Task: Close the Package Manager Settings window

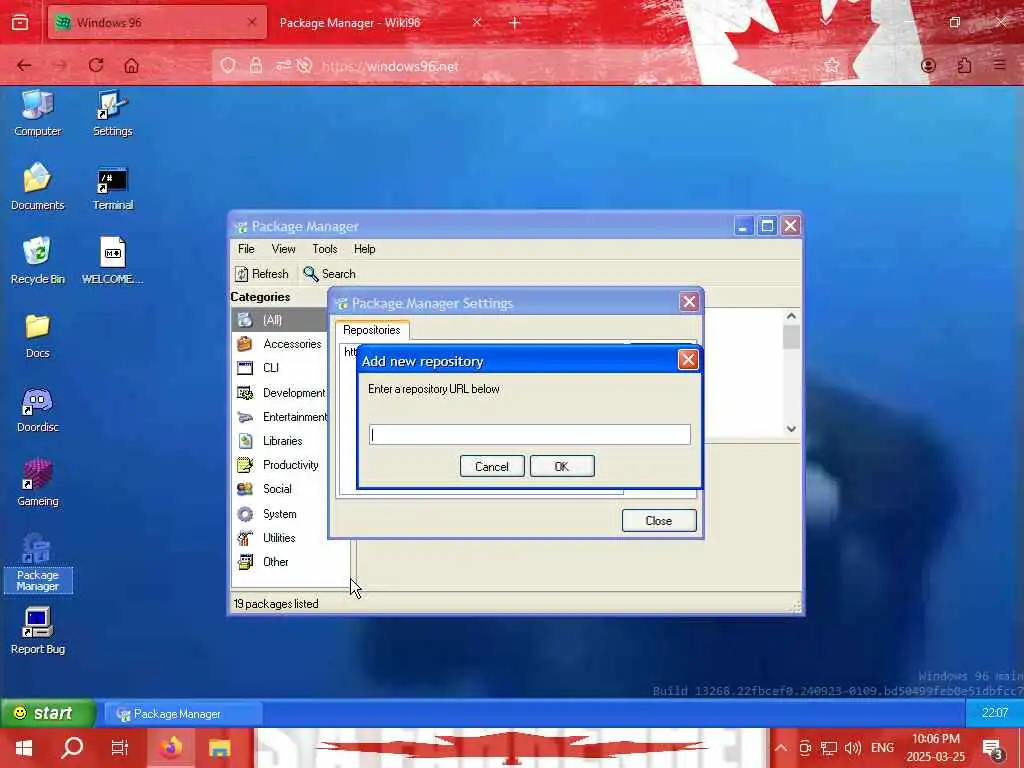Action: 689,302
